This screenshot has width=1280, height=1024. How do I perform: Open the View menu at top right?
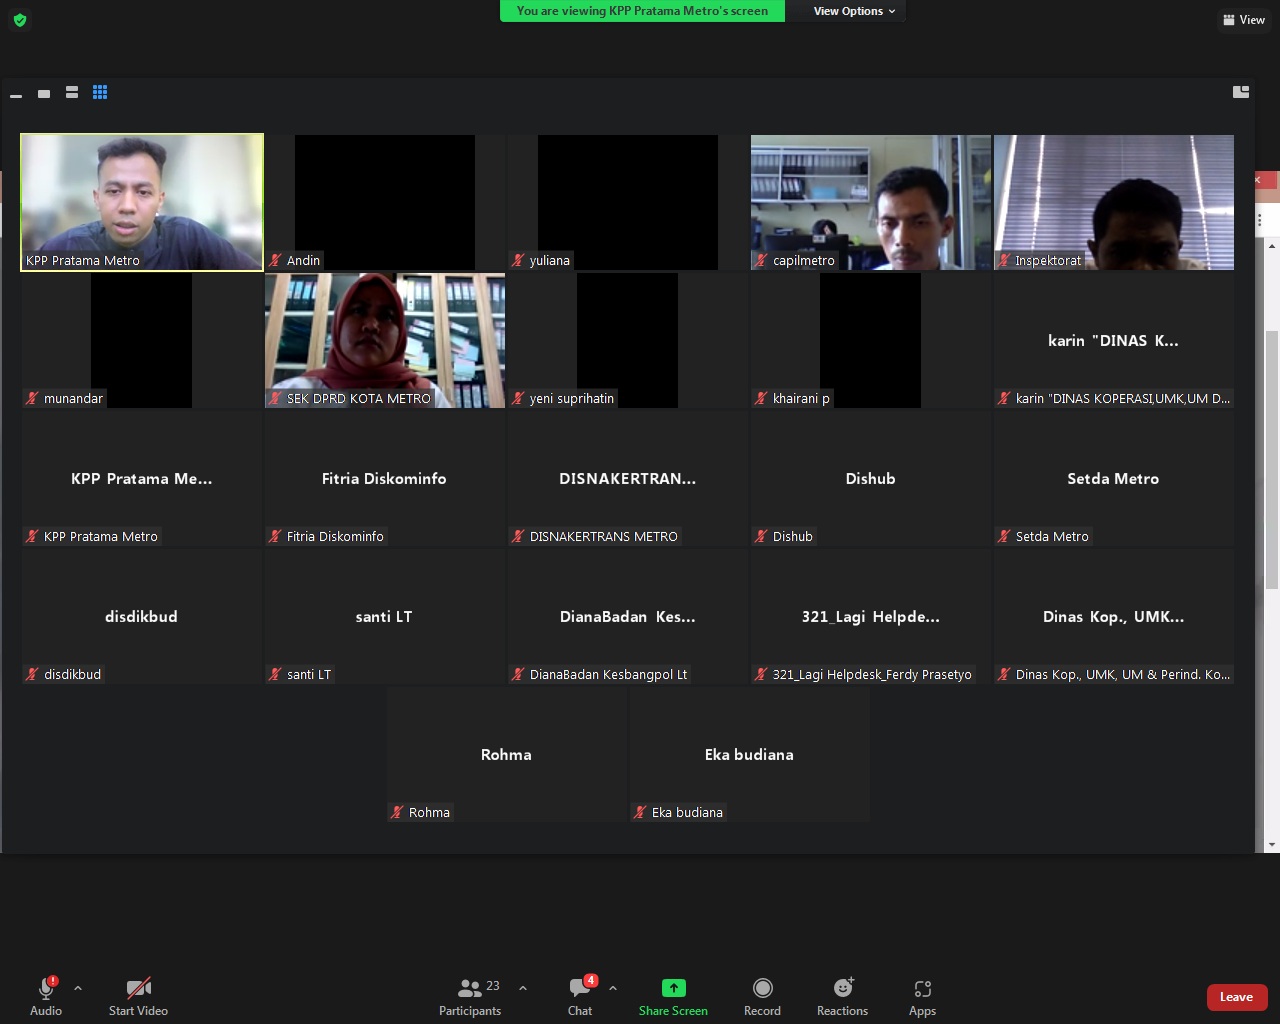point(1244,20)
